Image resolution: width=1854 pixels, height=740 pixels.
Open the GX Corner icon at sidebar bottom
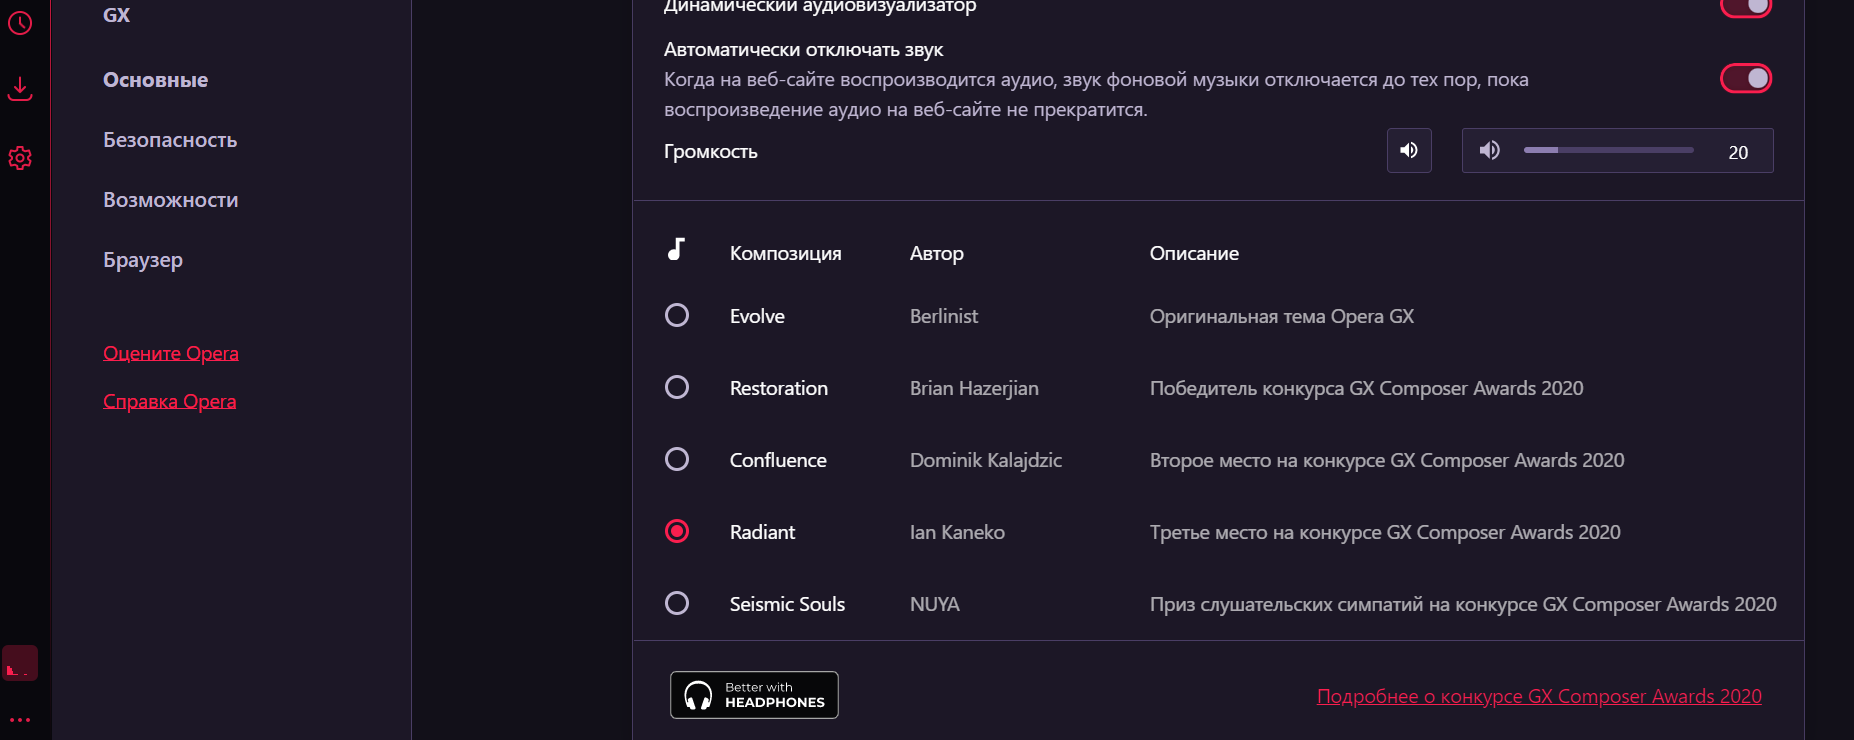tap(20, 663)
